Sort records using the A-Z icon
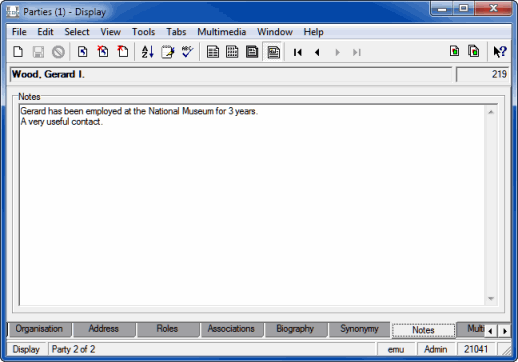Image resolution: width=518 pixels, height=362 pixels. tap(147, 52)
